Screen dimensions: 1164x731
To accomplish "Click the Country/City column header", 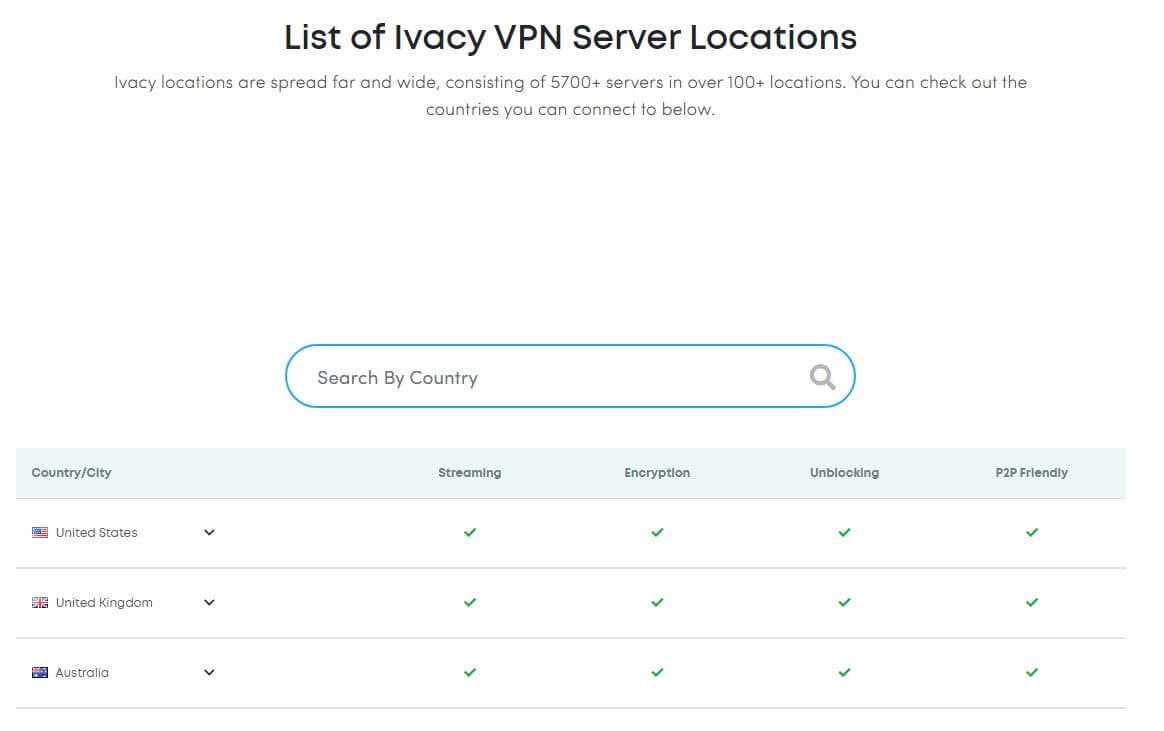I will [x=71, y=473].
